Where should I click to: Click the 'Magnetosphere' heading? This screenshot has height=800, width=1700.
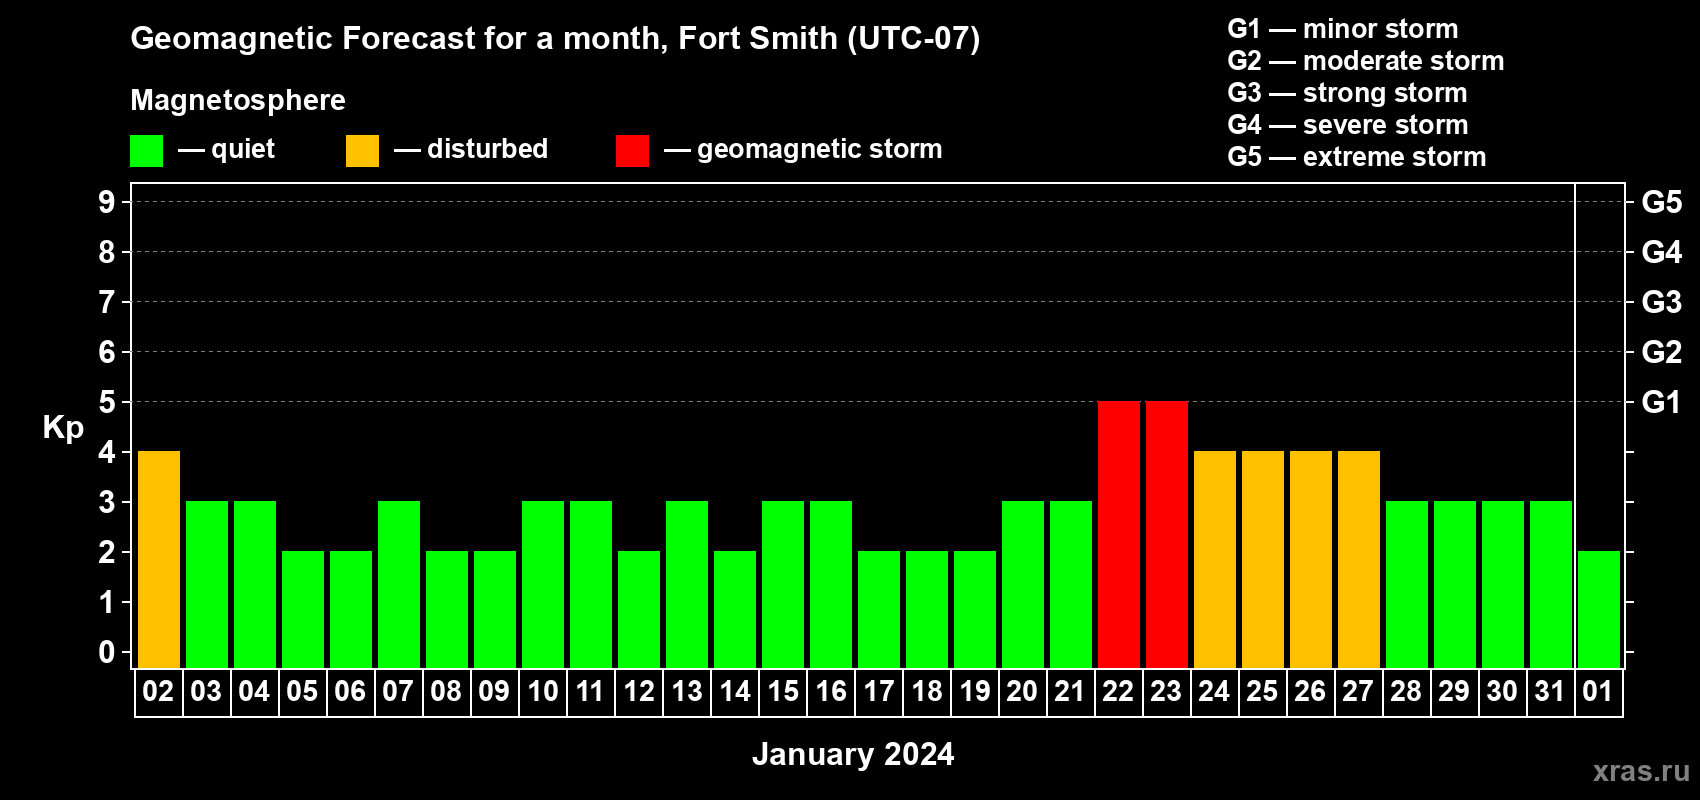point(238,101)
